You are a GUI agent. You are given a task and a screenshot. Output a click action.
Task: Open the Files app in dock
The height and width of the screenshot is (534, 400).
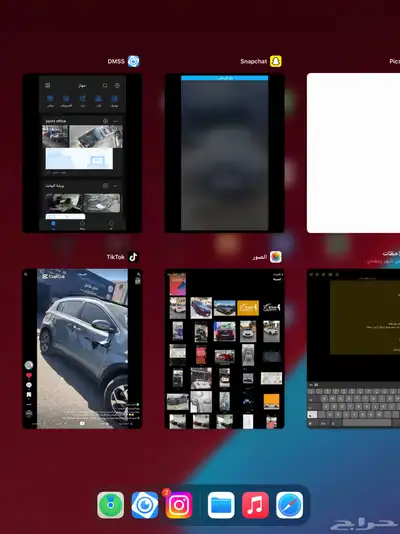[x=221, y=505]
